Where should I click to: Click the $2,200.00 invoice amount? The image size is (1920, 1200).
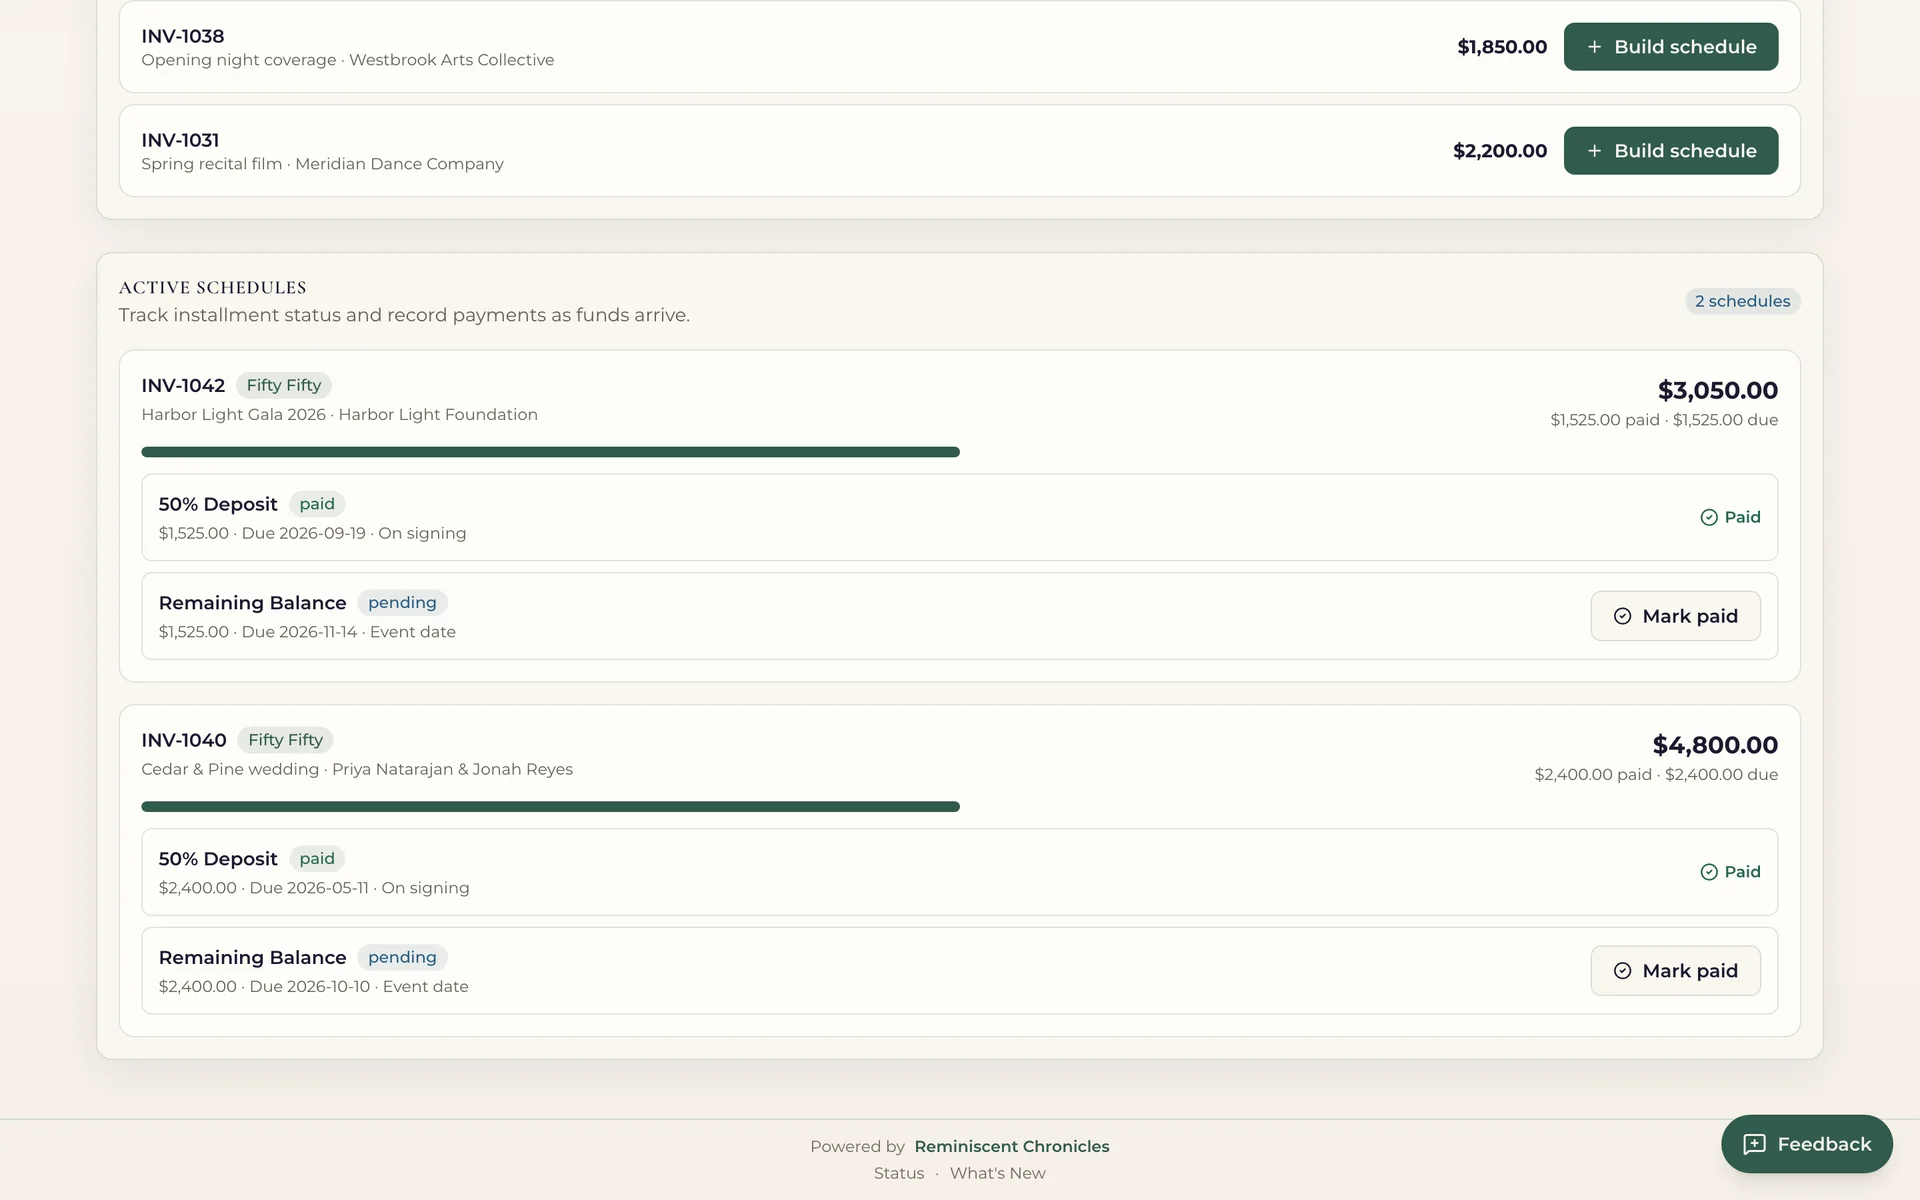1500,151
